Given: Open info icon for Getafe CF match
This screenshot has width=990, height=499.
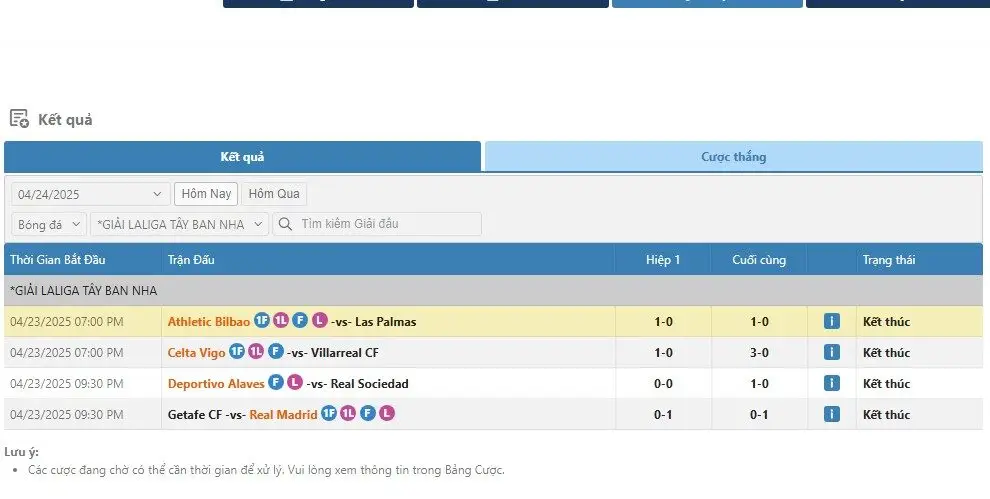Looking at the screenshot, I should tap(831, 414).
